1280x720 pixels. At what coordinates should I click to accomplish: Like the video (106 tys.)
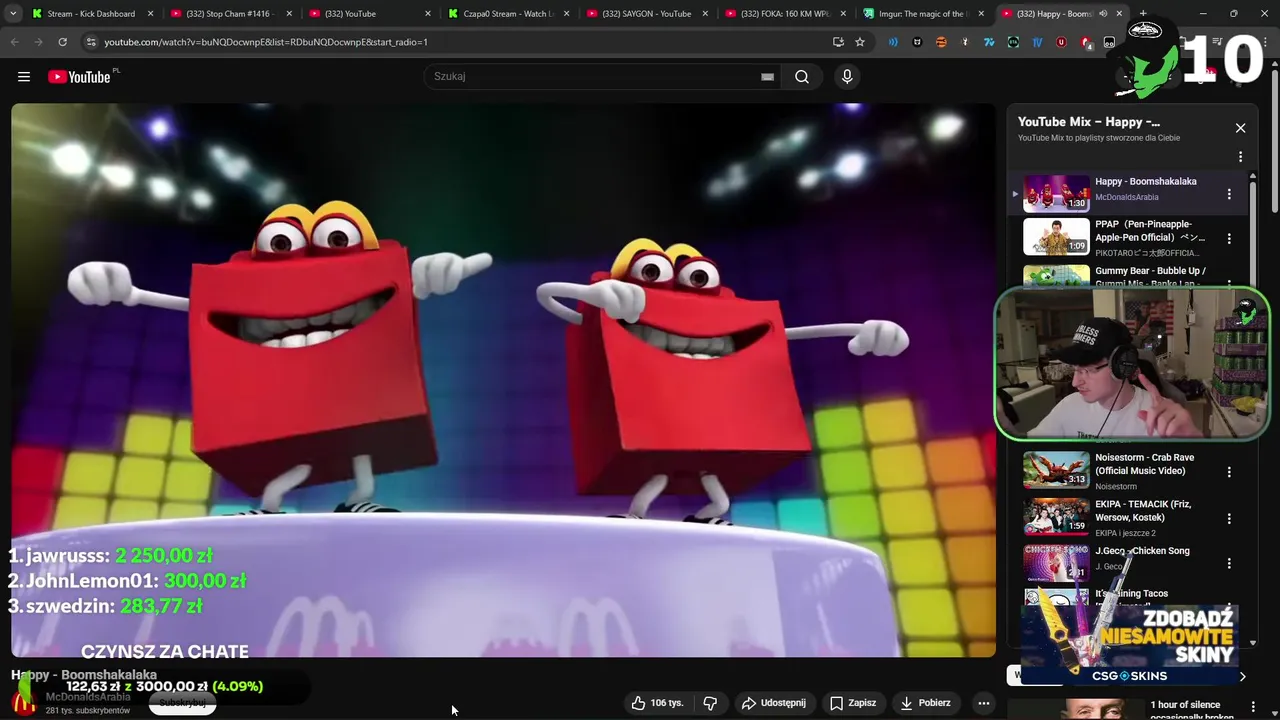[657, 703]
